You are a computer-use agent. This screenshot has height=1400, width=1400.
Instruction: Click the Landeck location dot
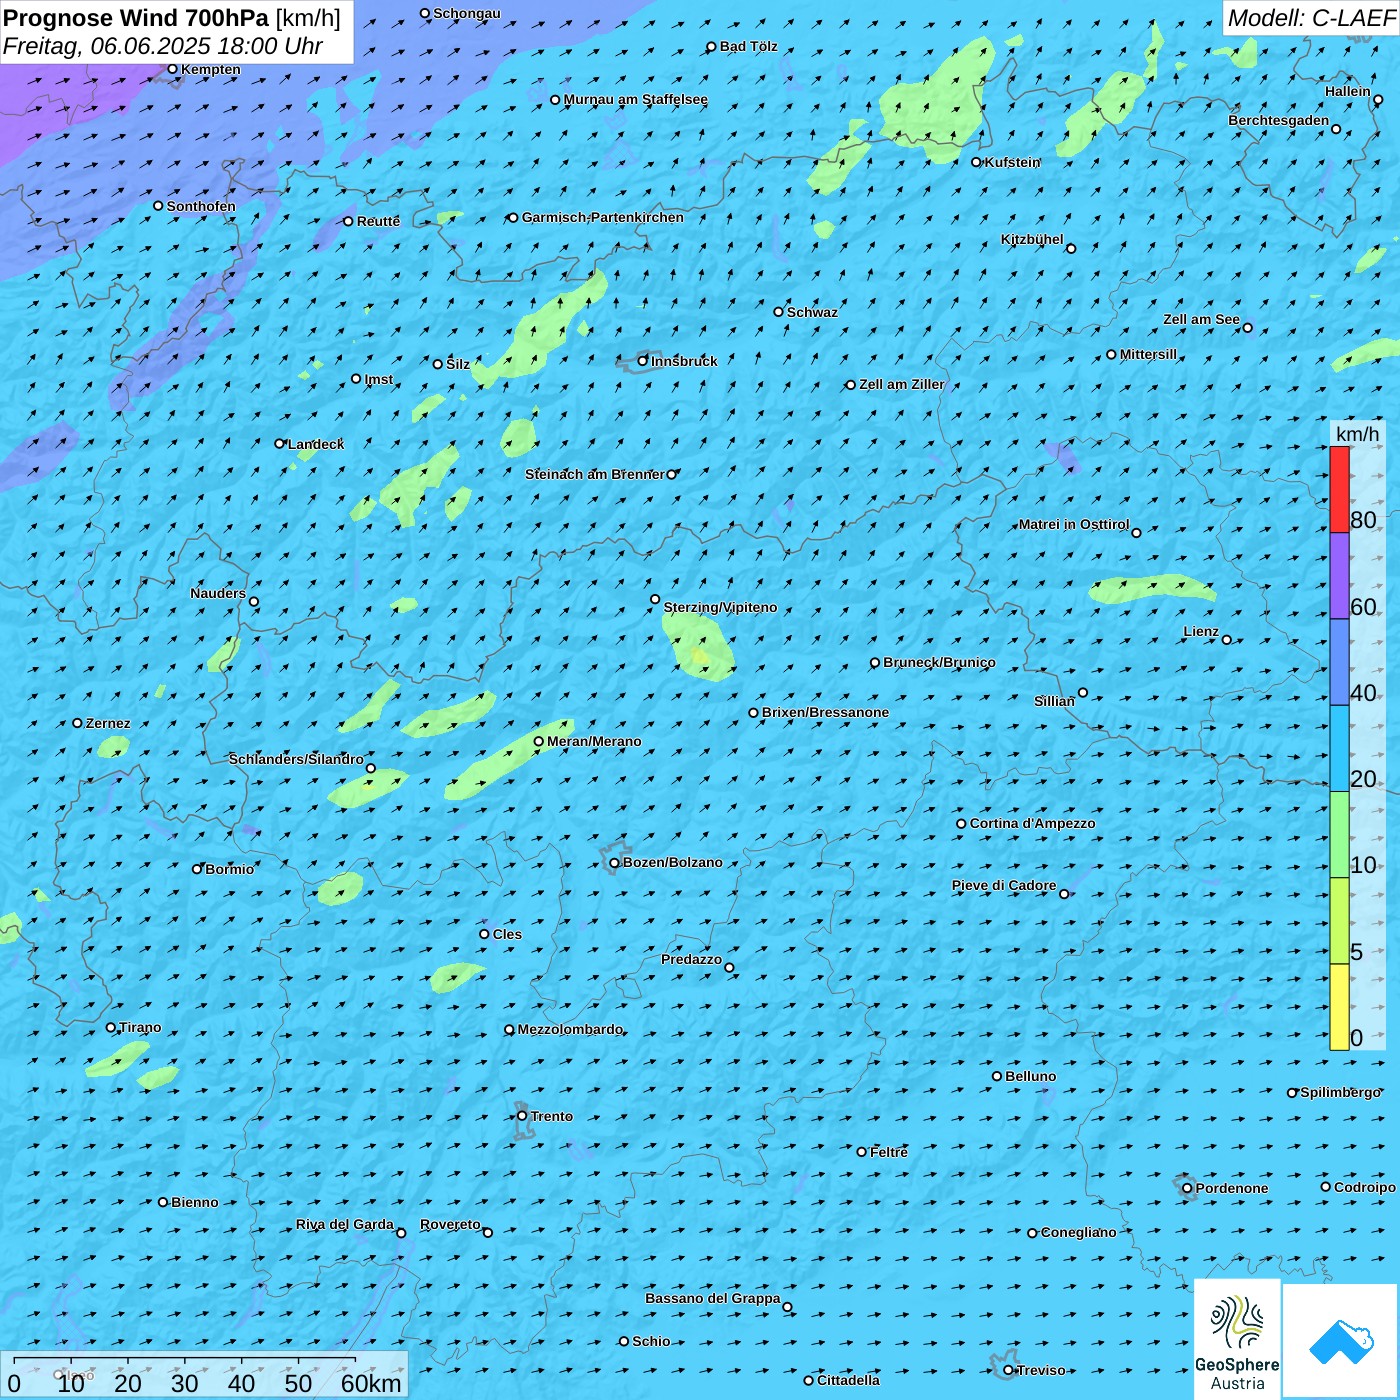click(280, 443)
